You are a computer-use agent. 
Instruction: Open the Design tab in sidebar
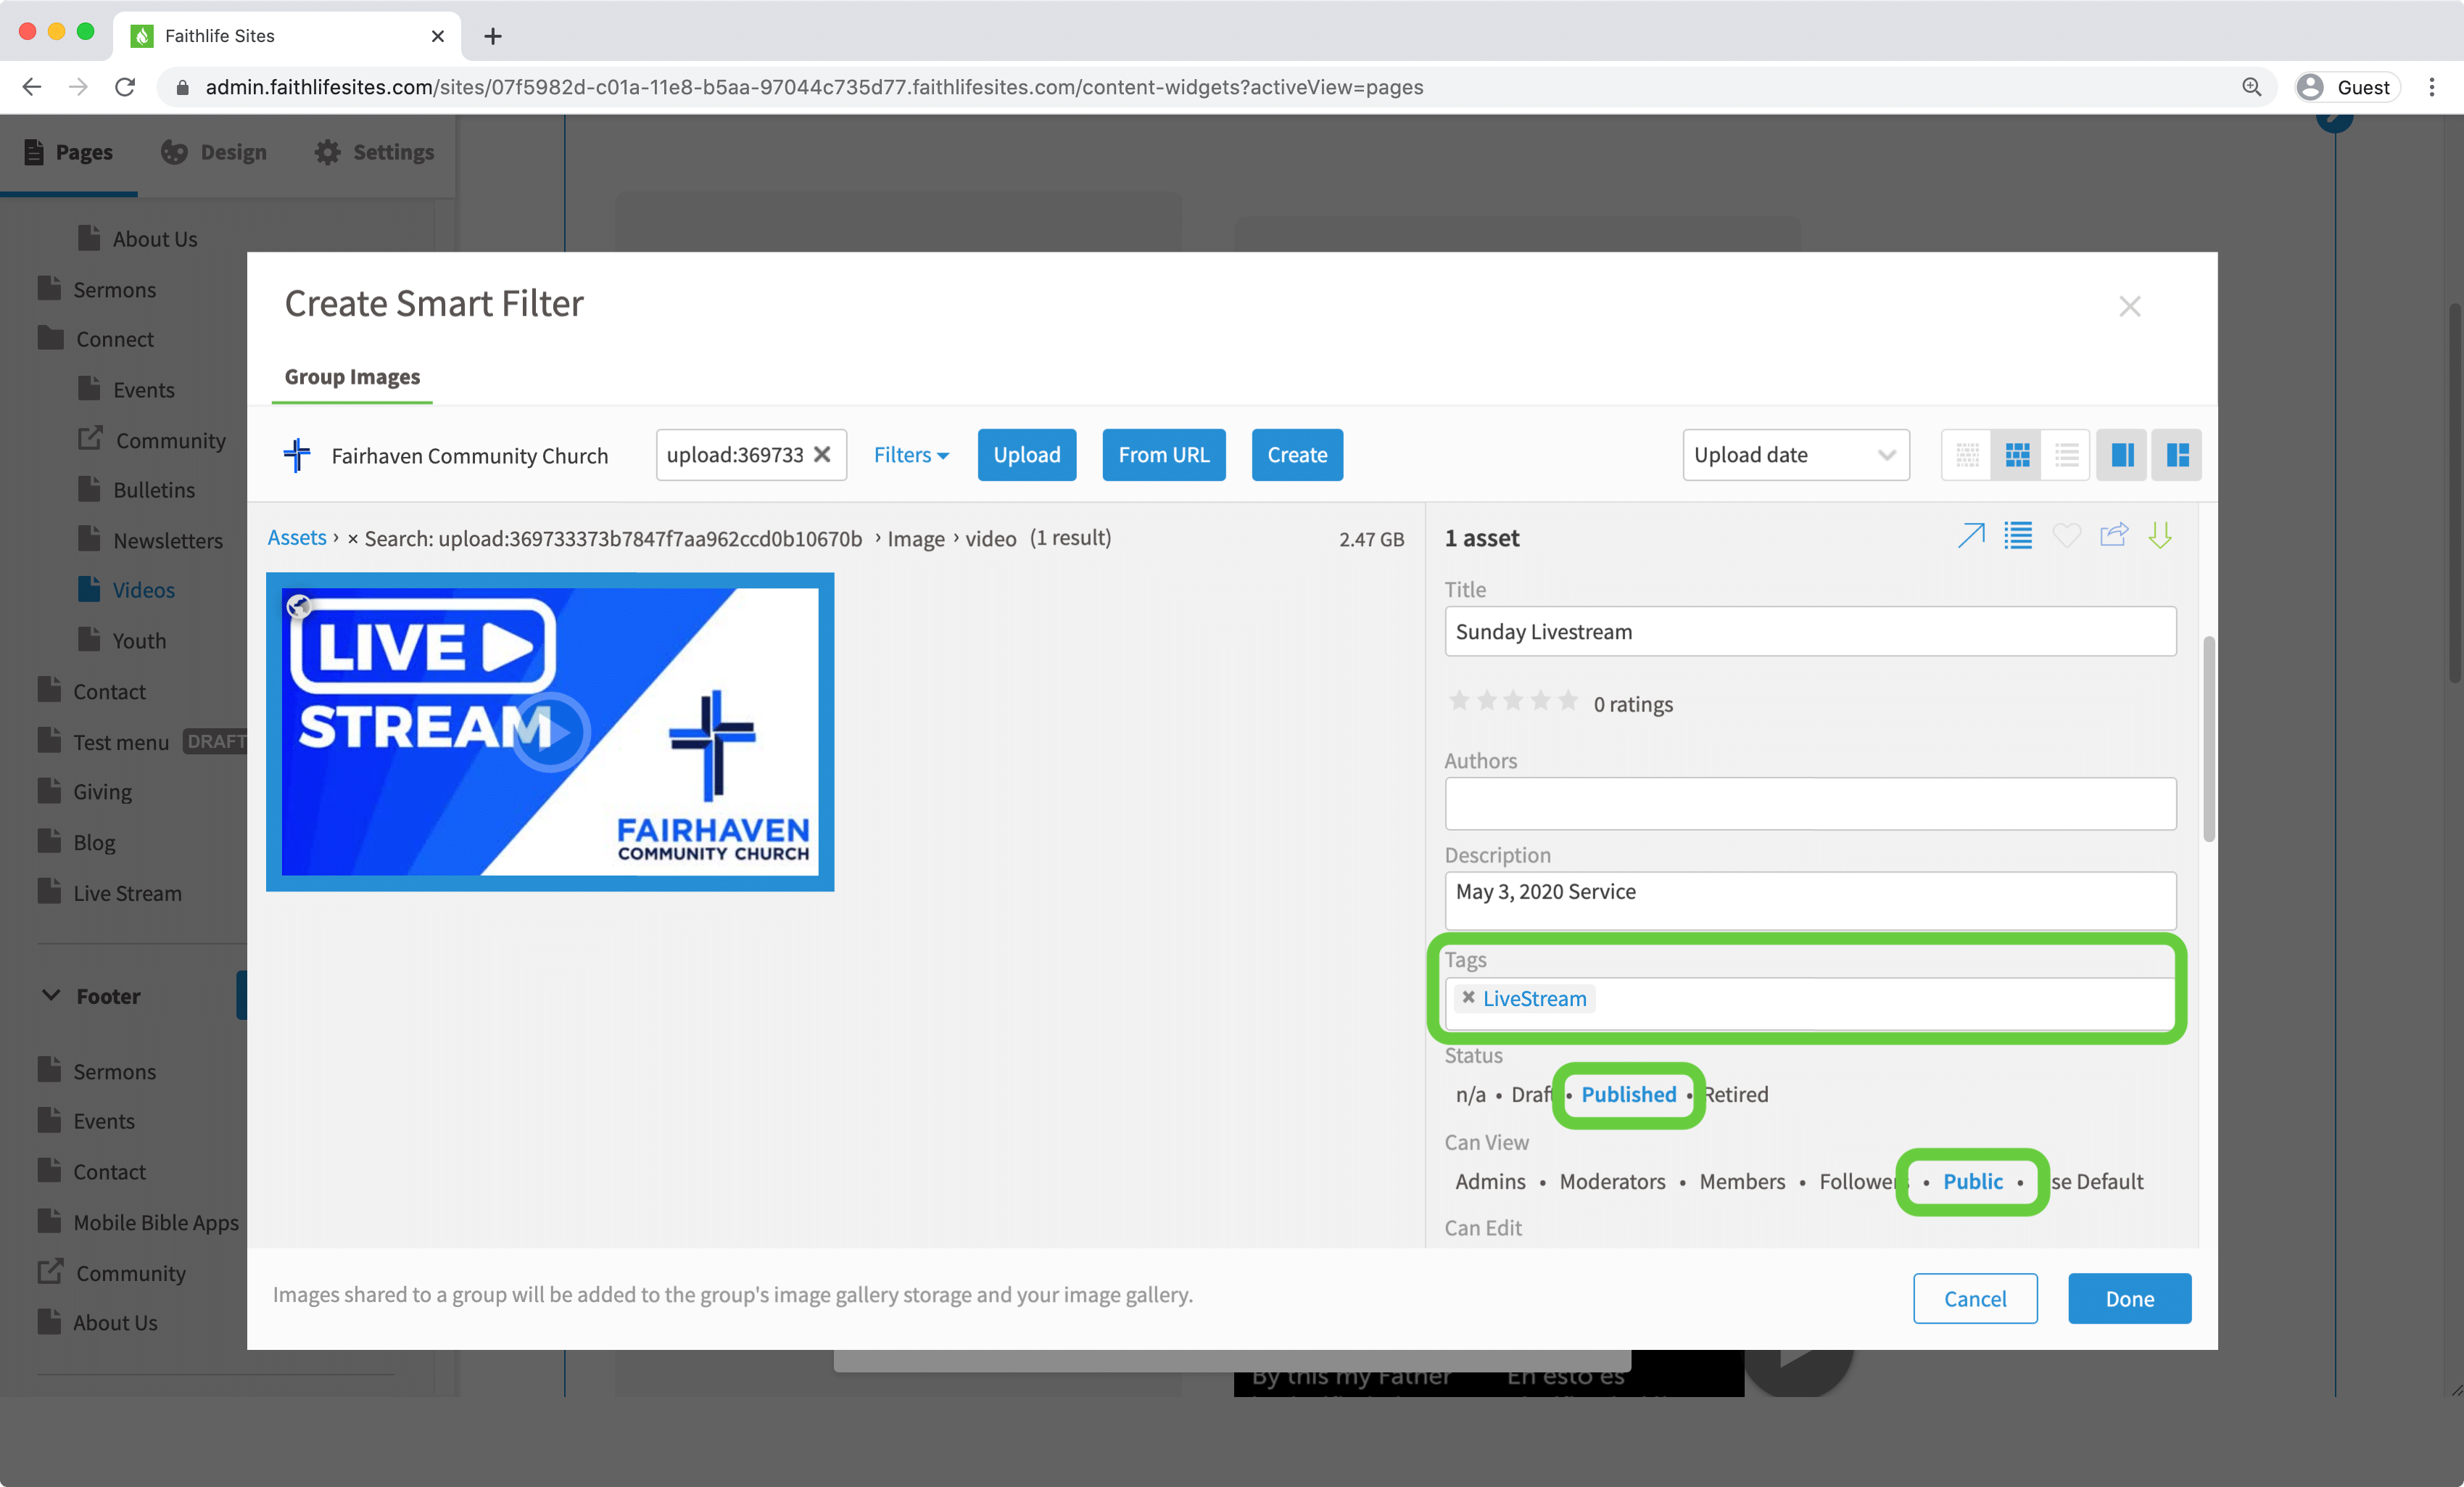click(x=214, y=152)
